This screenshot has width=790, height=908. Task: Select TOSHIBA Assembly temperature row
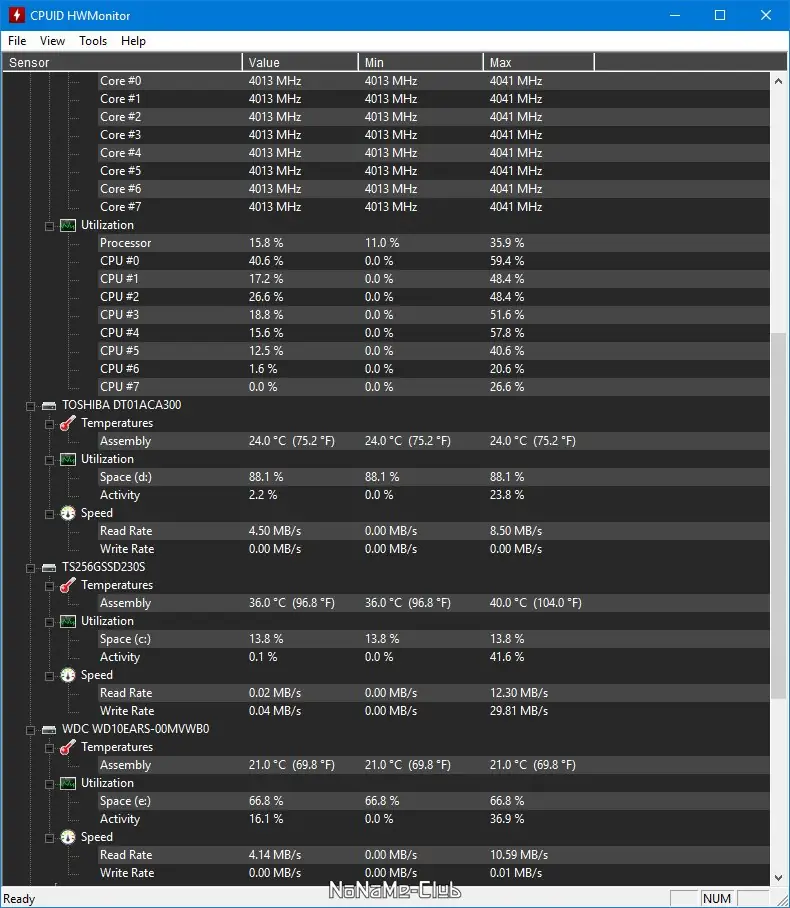tap(433, 441)
